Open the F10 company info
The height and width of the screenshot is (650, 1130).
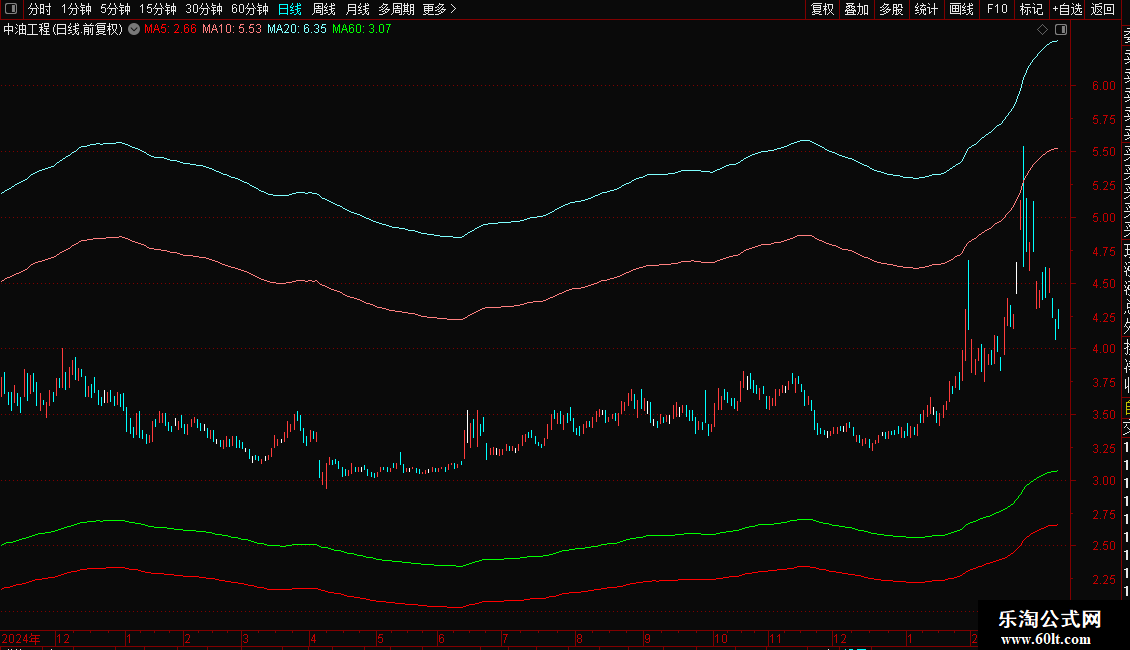click(x=997, y=9)
